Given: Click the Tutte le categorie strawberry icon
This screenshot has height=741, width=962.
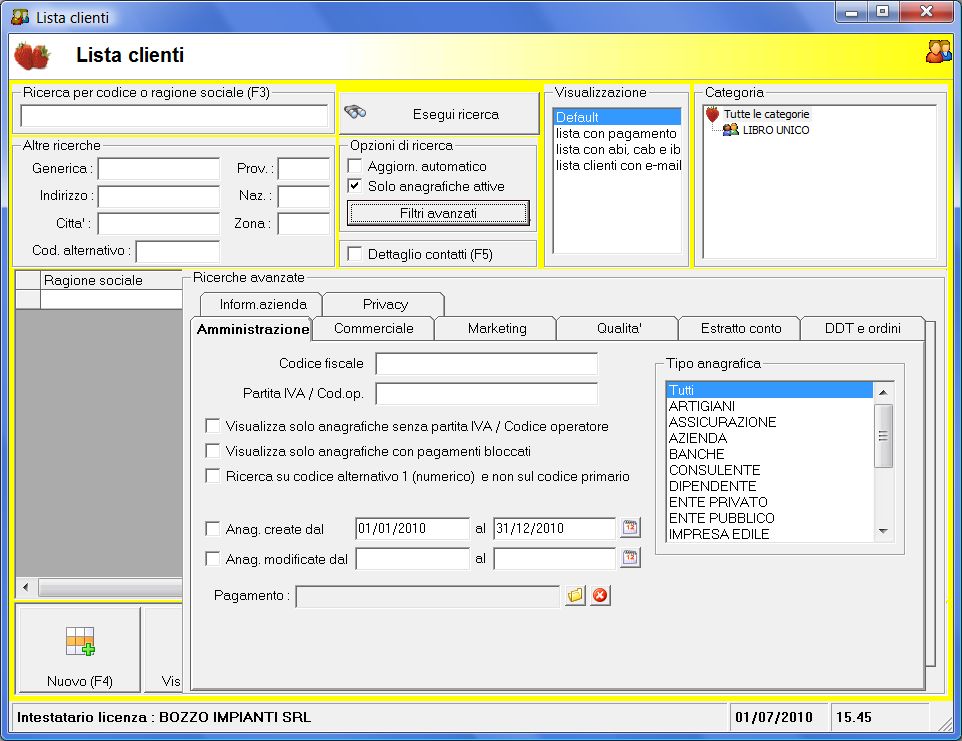Looking at the screenshot, I should click(712, 114).
